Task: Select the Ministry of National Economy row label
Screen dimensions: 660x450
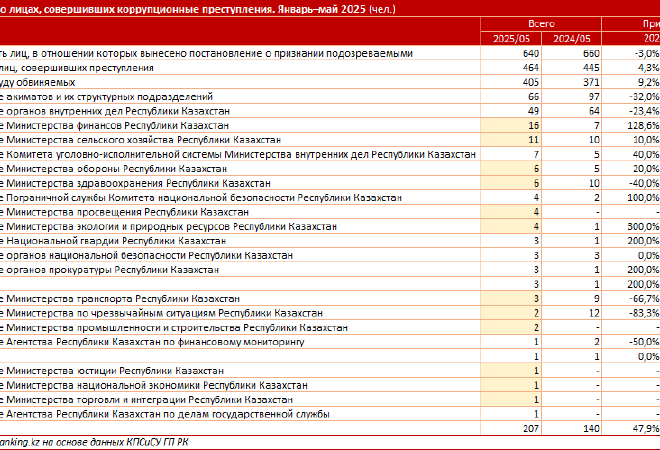Action: click(154, 385)
